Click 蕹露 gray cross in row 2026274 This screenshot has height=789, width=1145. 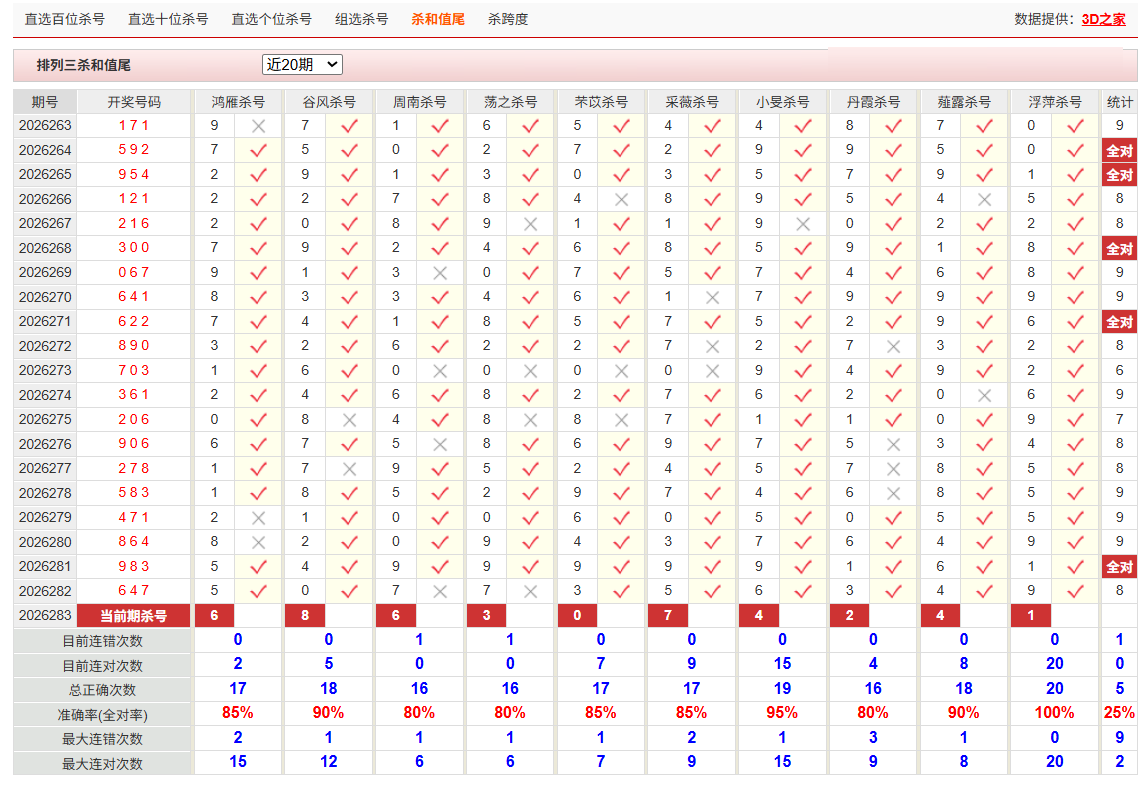[984, 395]
